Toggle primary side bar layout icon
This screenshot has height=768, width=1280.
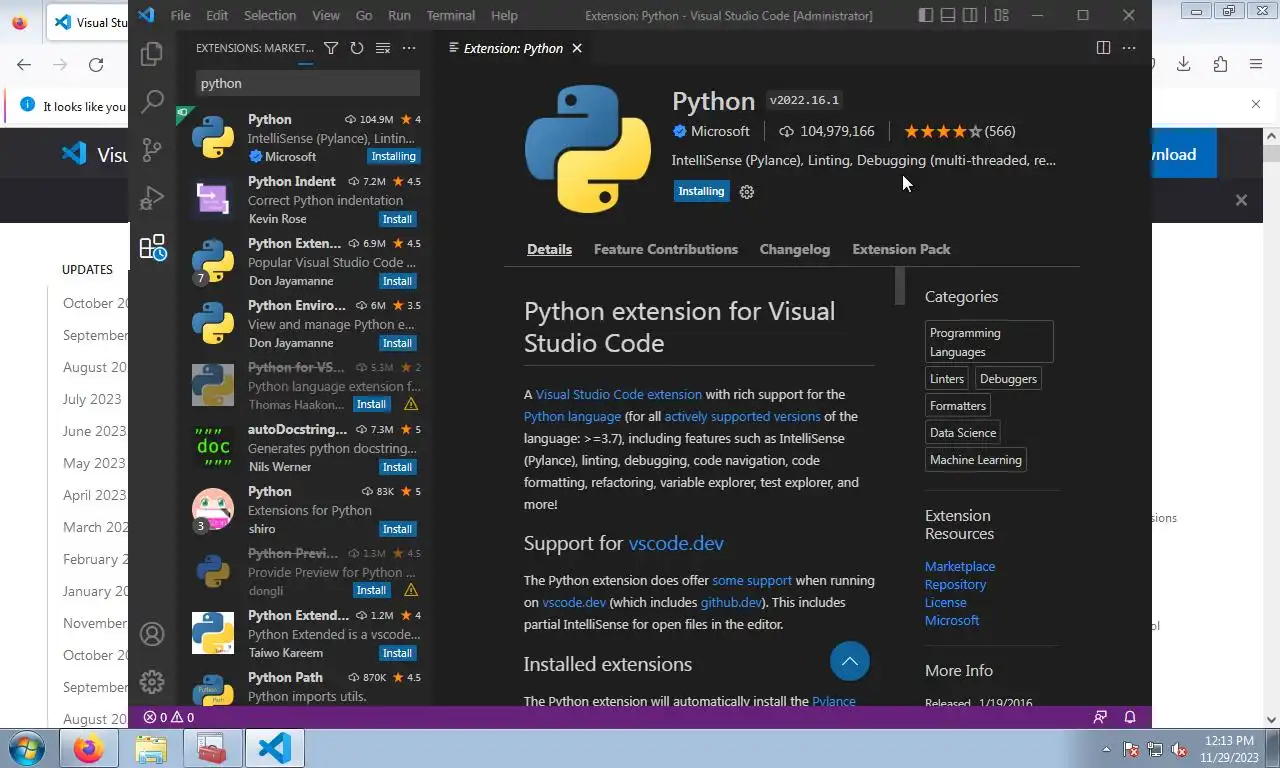(926, 15)
